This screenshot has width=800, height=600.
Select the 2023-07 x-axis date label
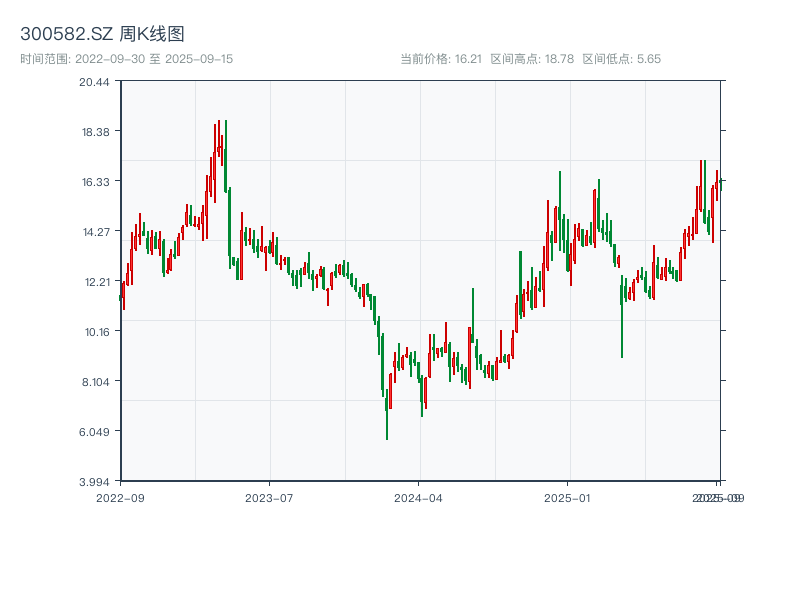[x=269, y=497]
